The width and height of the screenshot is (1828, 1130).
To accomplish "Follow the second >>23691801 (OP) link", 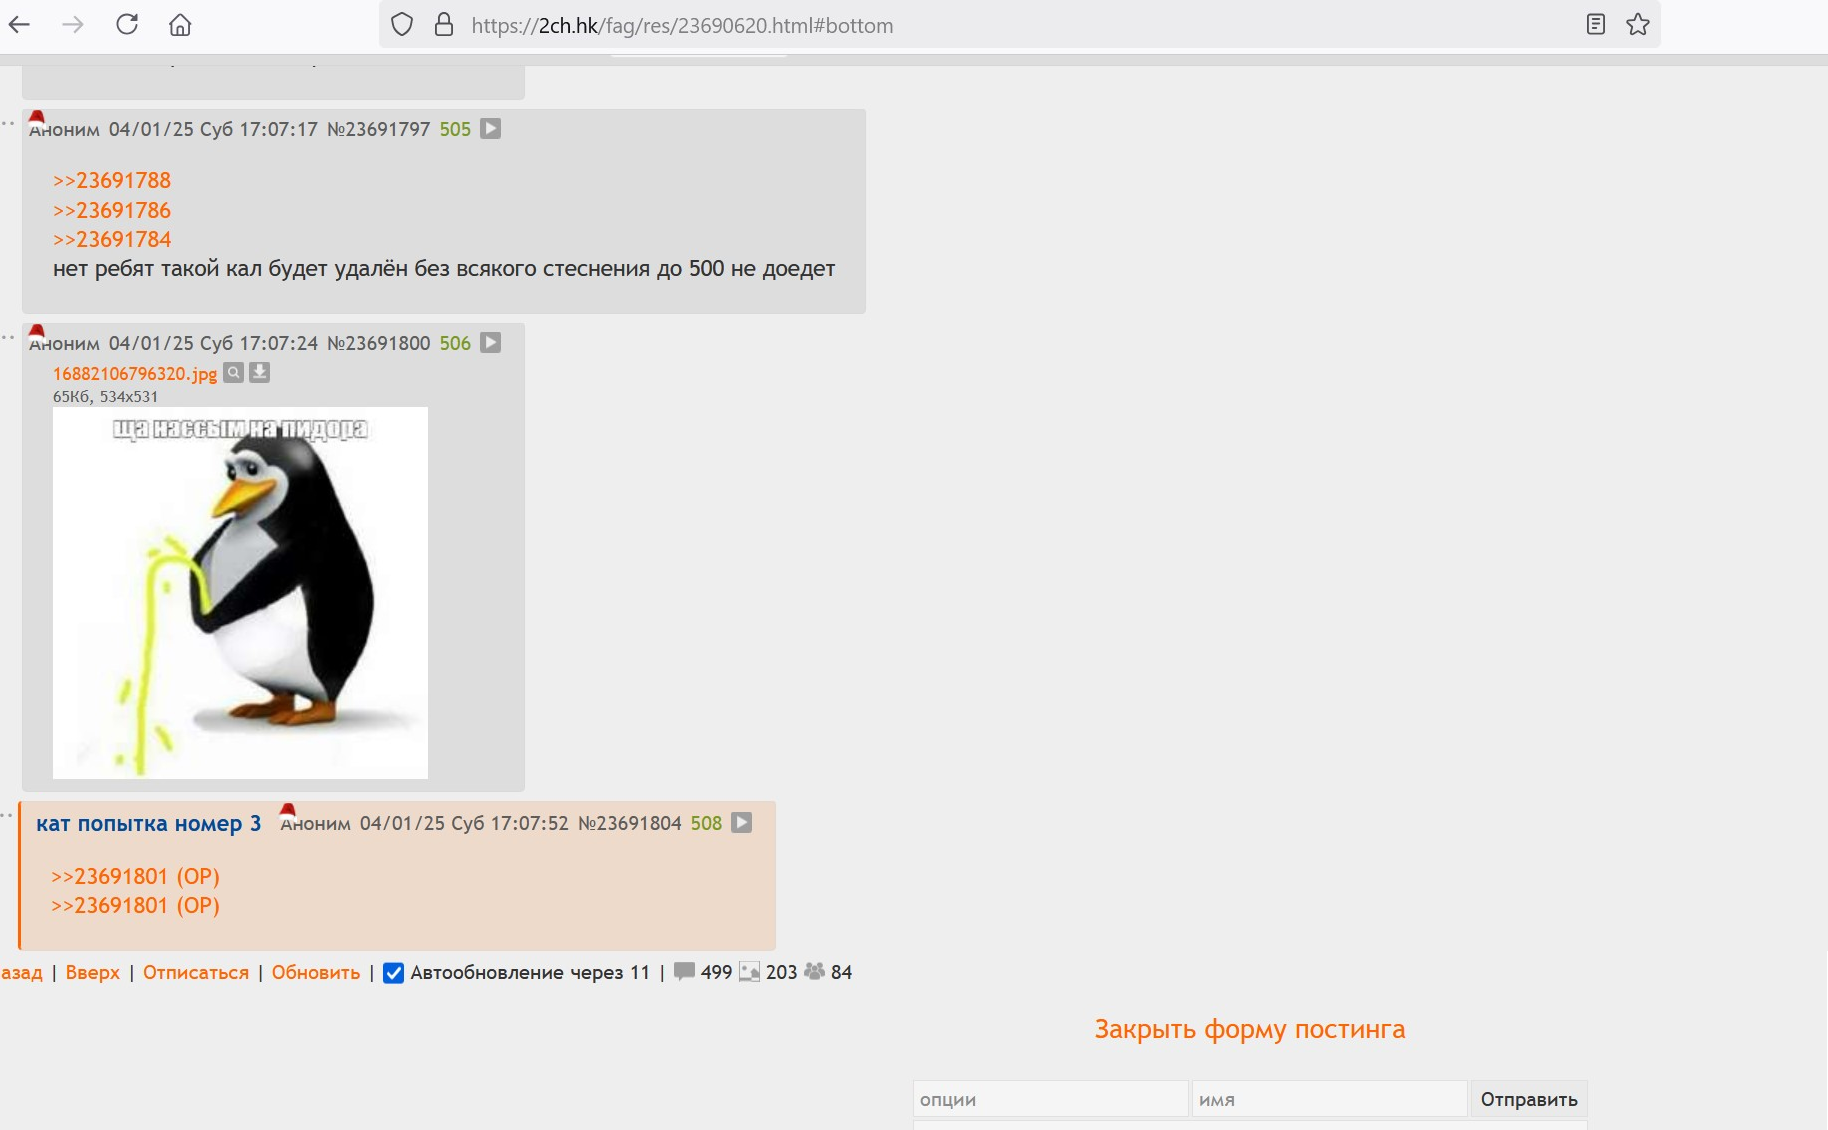I will coord(135,906).
